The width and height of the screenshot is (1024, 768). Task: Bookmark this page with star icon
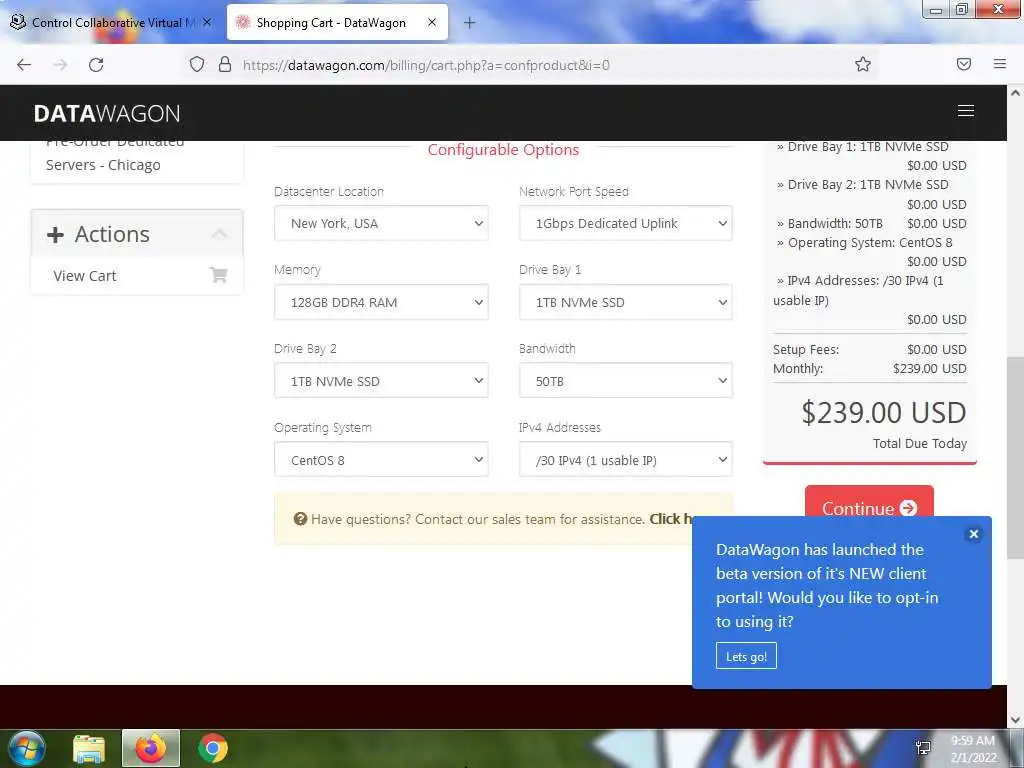pyautogui.click(x=863, y=64)
